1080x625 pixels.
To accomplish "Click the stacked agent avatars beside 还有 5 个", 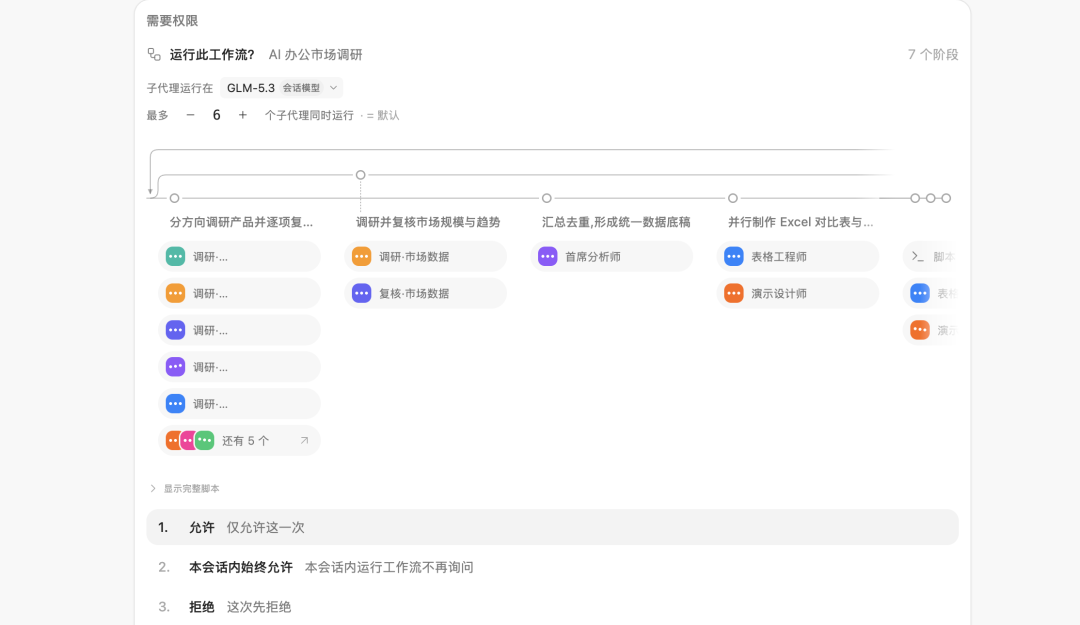I will [190, 440].
